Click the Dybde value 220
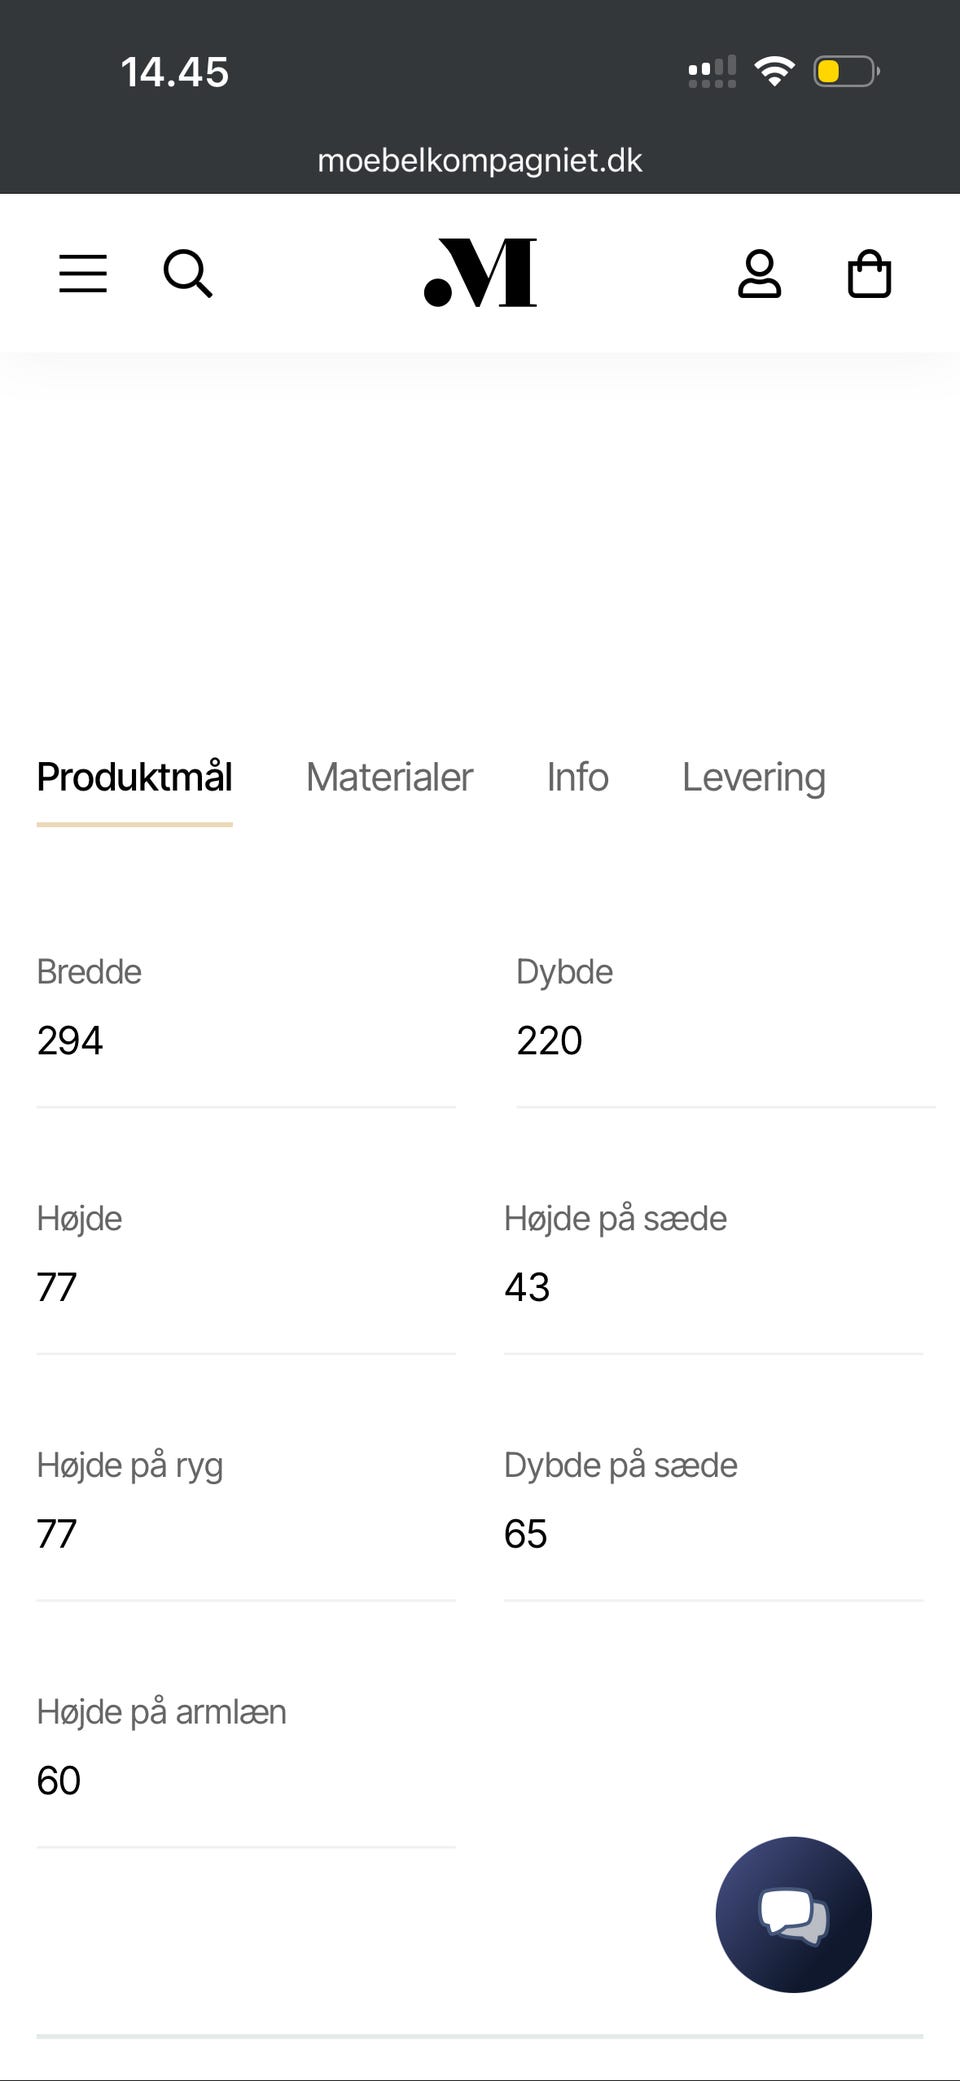The height and width of the screenshot is (2081, 960). pyautogui.click(x=549, y=1040)
